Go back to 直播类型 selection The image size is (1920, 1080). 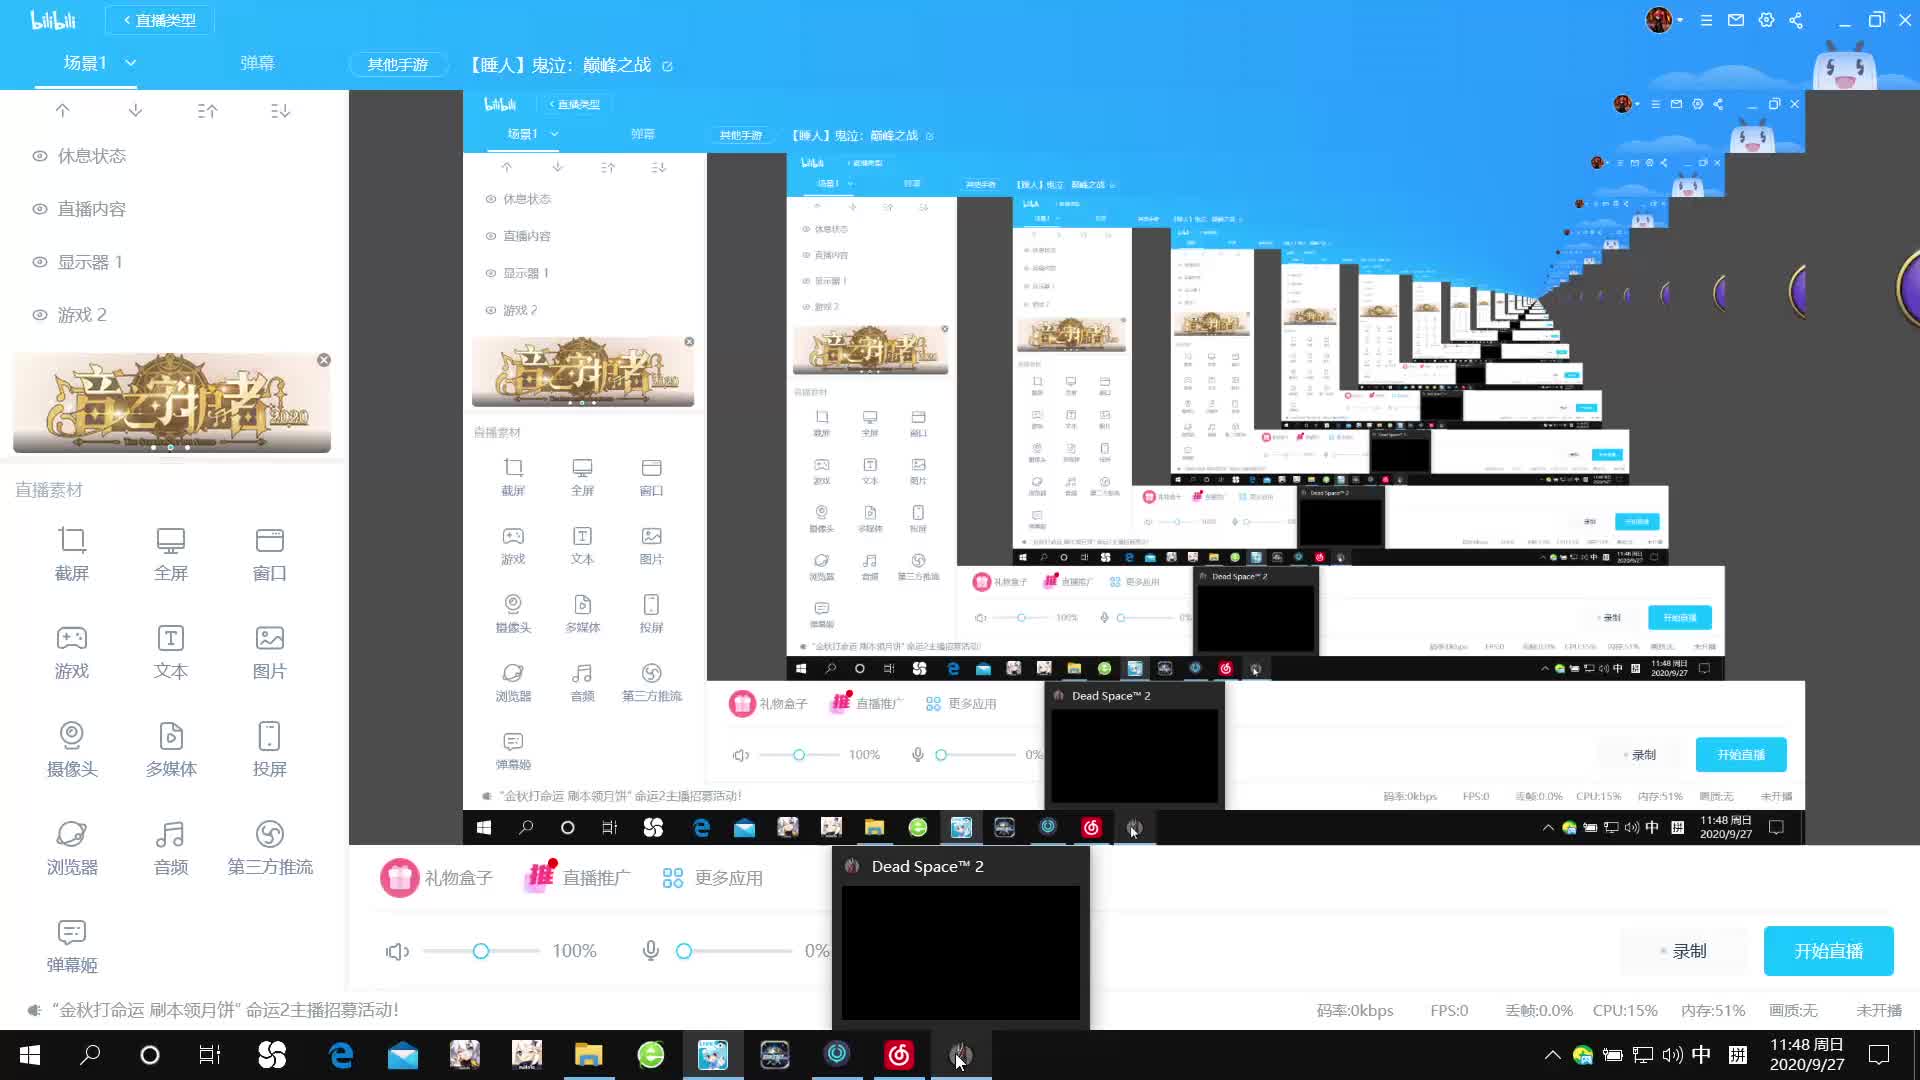click(160, 20)
